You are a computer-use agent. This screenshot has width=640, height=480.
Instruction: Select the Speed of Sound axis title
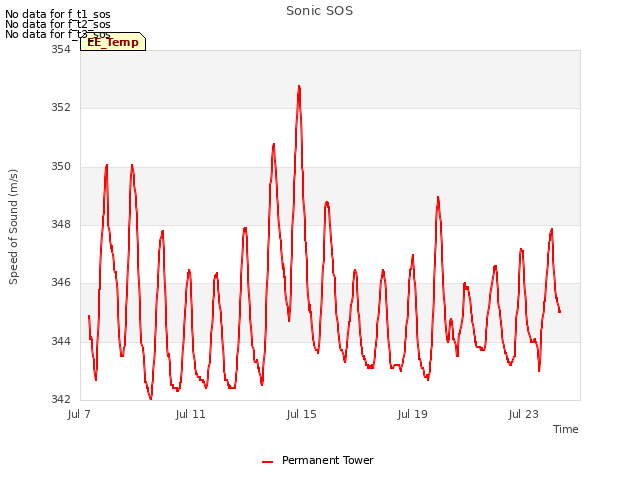[x=13, y=227]
